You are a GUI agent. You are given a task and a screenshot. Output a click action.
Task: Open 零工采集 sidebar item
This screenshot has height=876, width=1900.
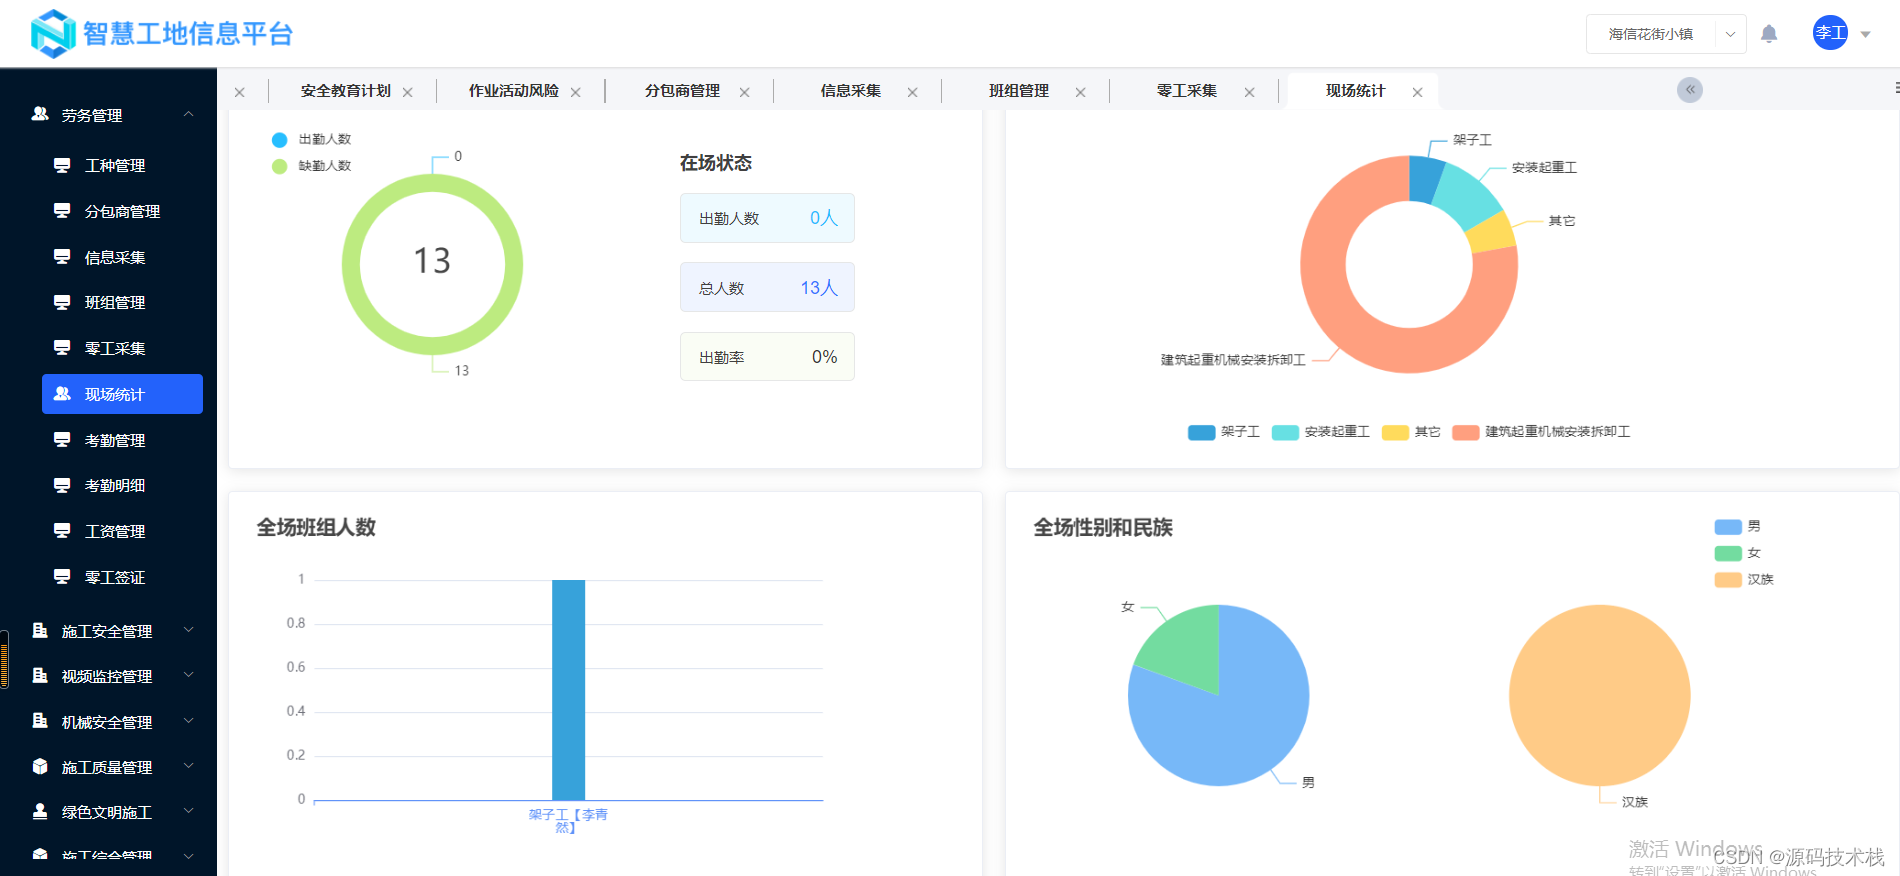pyautogui.click(x=115, y=348)
